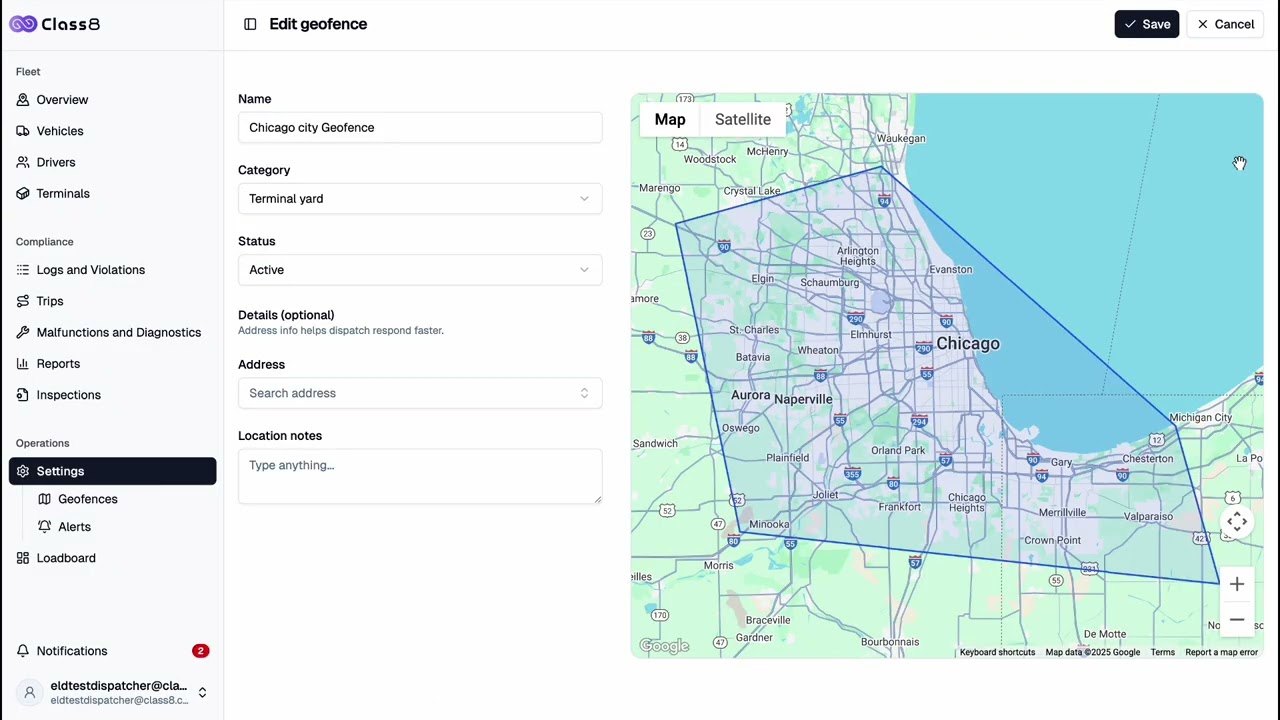This screenshot has width=1280, height=720.
Task: Click the Reports chart icon
Action: point(23,364)
